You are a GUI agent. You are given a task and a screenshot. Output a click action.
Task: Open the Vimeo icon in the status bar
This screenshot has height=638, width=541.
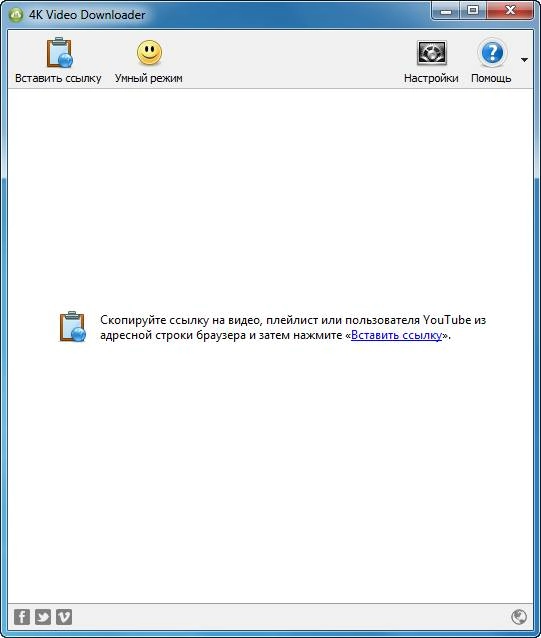(x=64, y=617)
